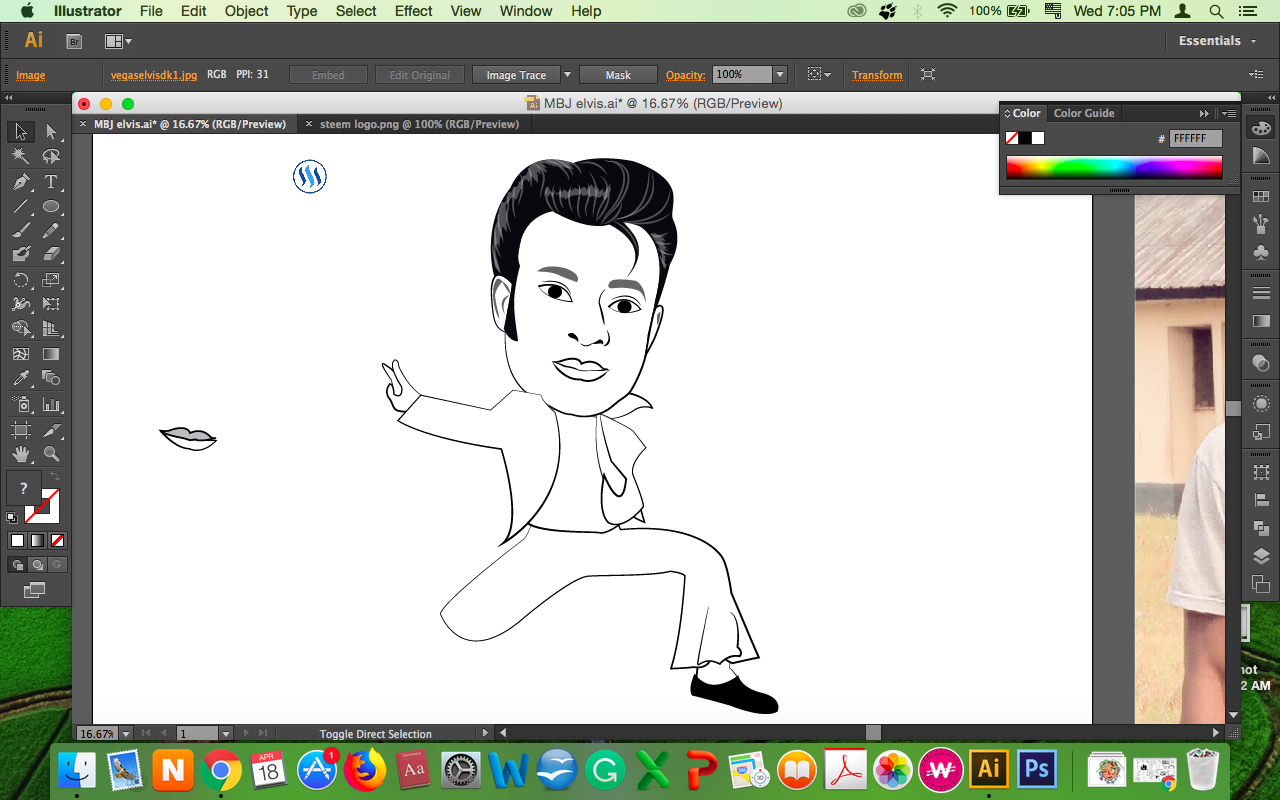Select the Line Segment tool
Viewport: 1280px width, 800px height.
click(21, 207)
